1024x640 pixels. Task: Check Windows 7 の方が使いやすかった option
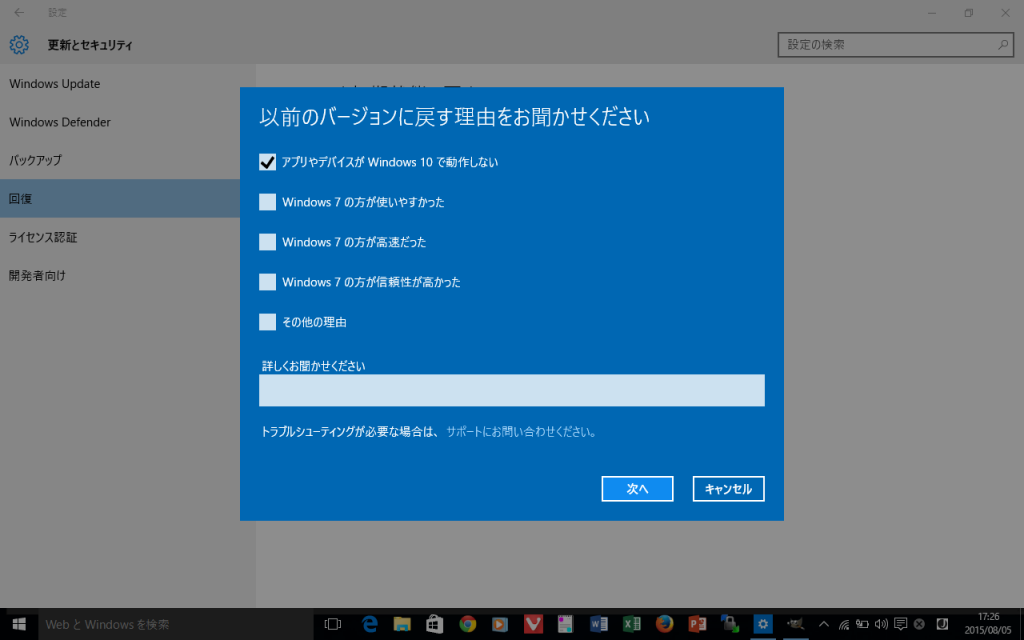[267, 202]
